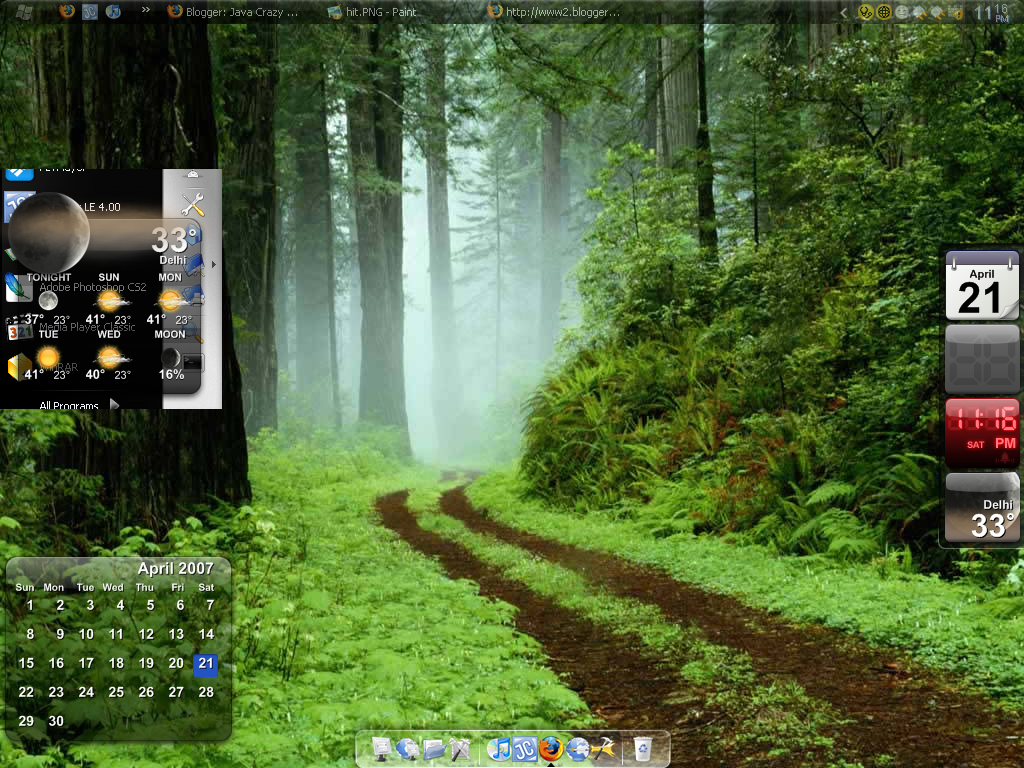Expand the All Programs arrow

pyautogui.click(x=114, y=404)
